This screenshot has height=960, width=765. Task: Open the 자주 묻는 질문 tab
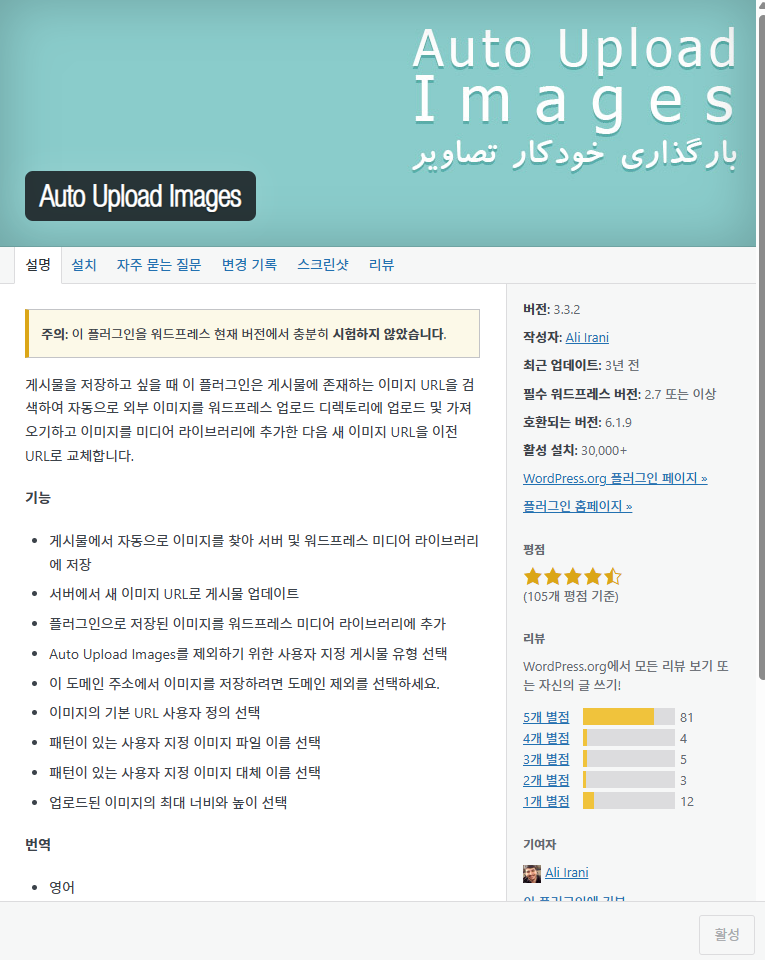coord(159,265)
